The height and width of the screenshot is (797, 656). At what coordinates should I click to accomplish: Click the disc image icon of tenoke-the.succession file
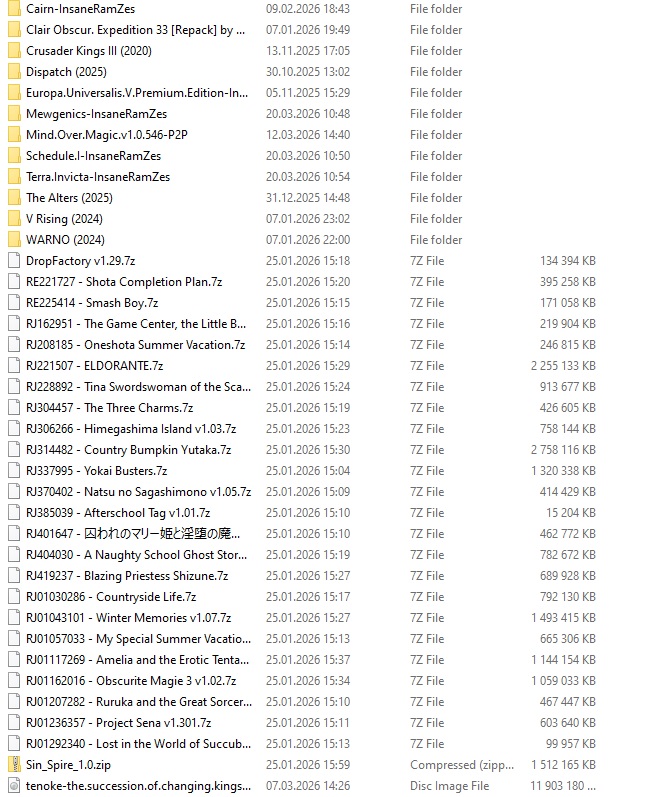tap(14, 786)
